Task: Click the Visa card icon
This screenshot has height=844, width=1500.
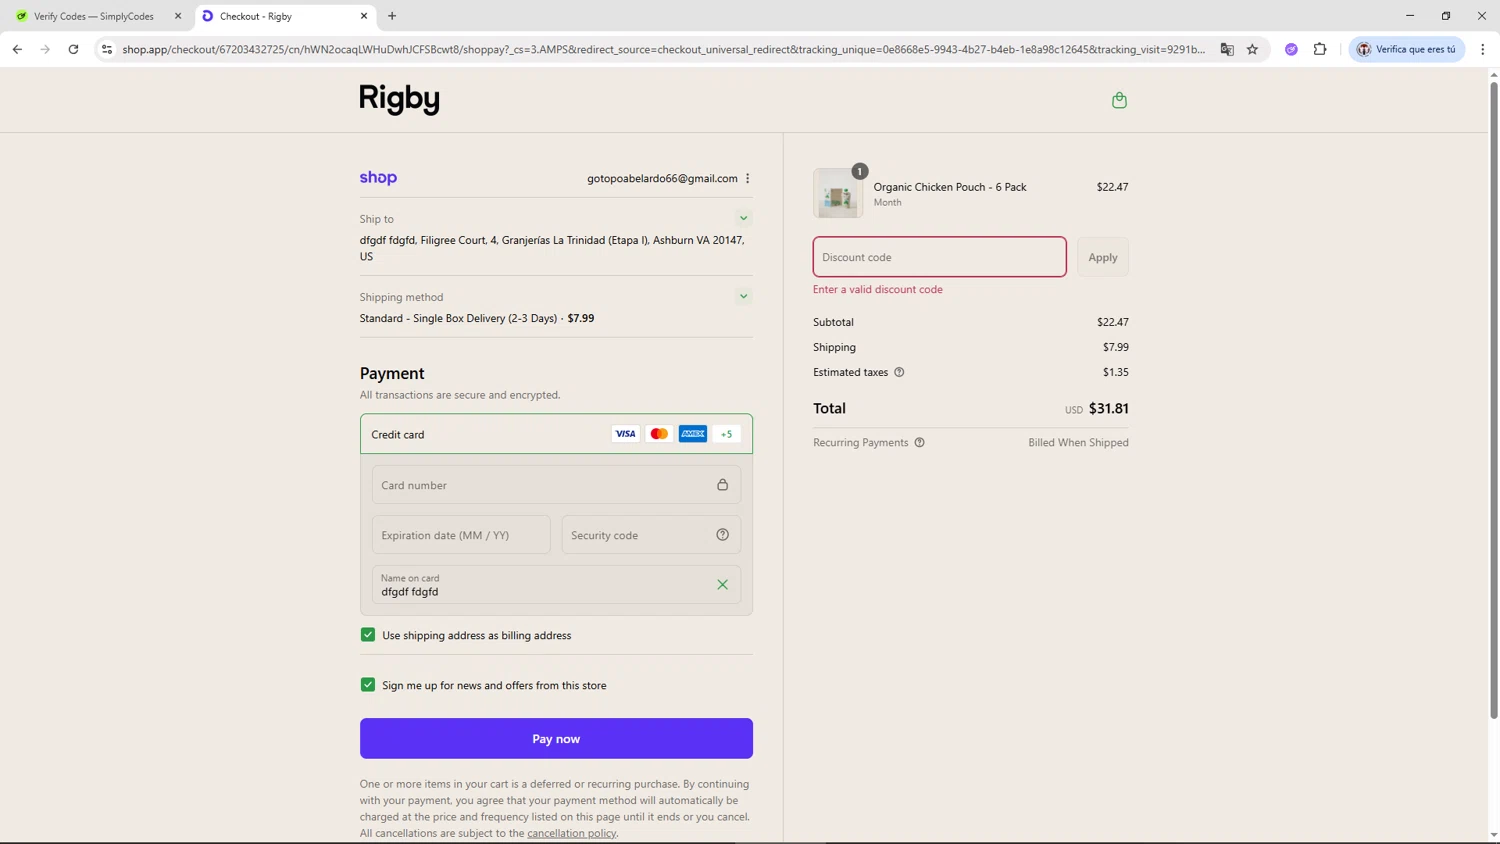Action: (x=625, y=434)
